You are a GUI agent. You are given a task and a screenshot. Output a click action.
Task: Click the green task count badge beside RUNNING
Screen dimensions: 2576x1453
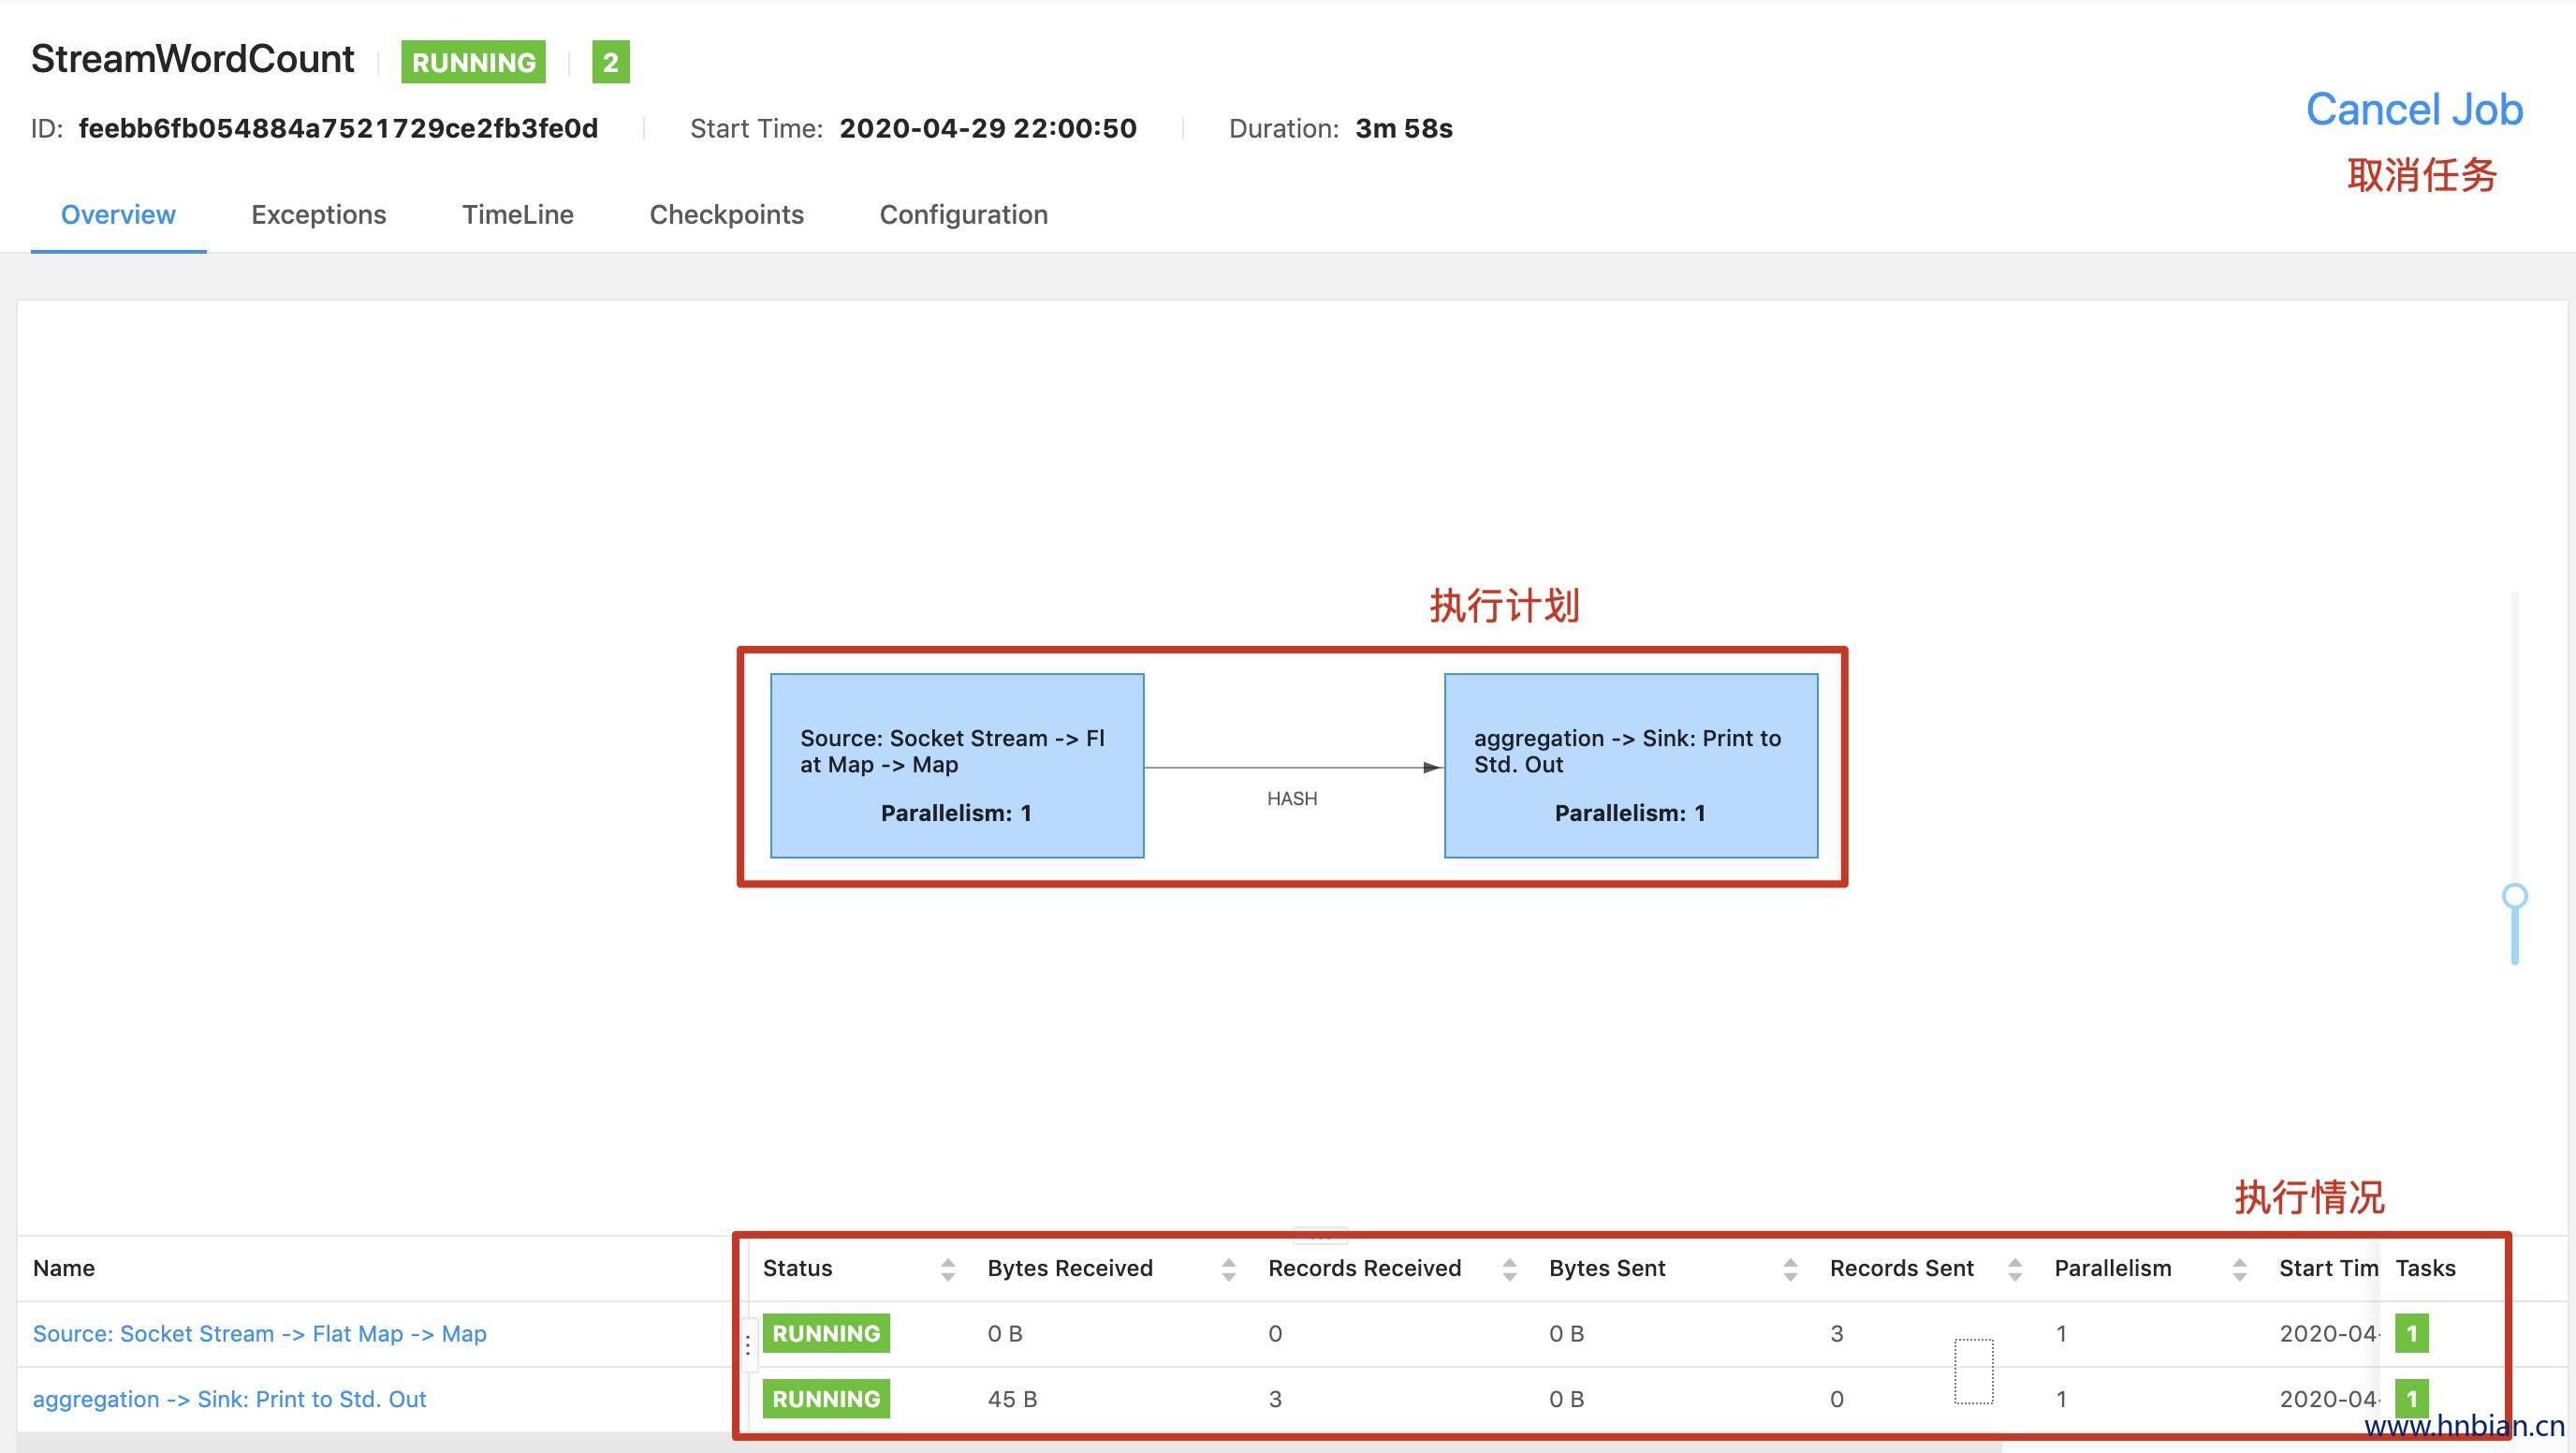(x=610, y=62)
